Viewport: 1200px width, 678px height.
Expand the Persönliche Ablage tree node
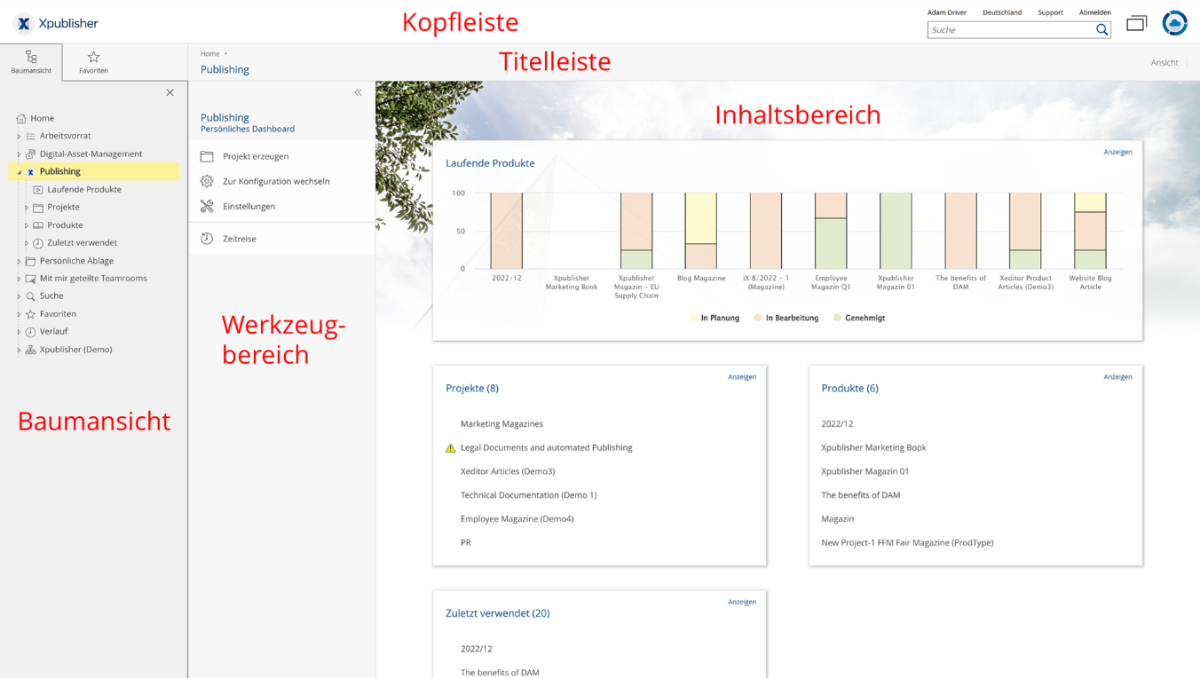point(19,261)
